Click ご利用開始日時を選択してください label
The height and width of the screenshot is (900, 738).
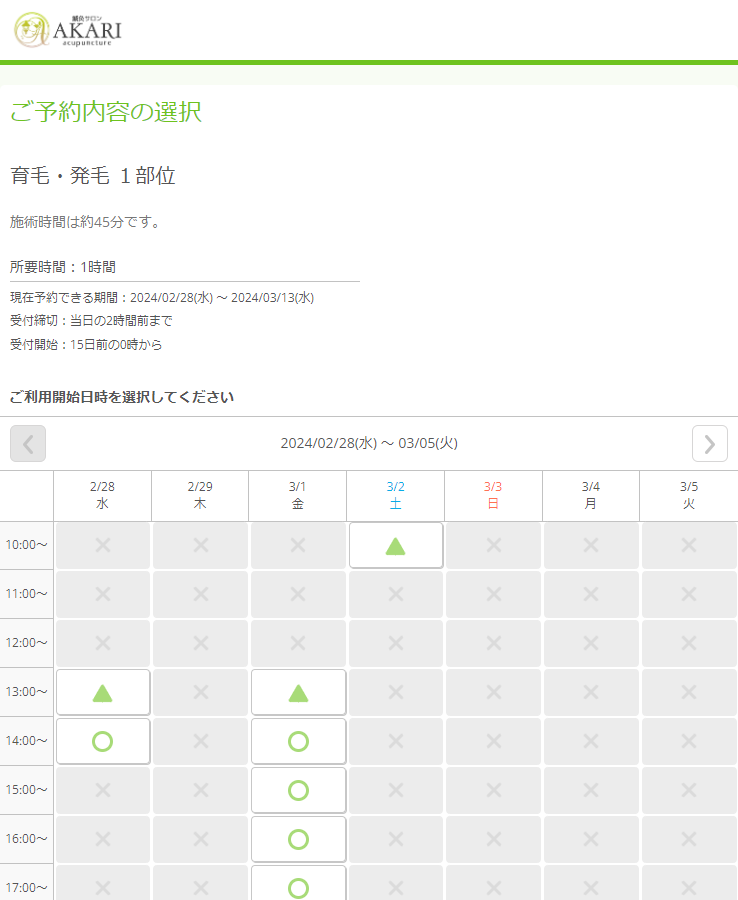click(x=122, y=397)
